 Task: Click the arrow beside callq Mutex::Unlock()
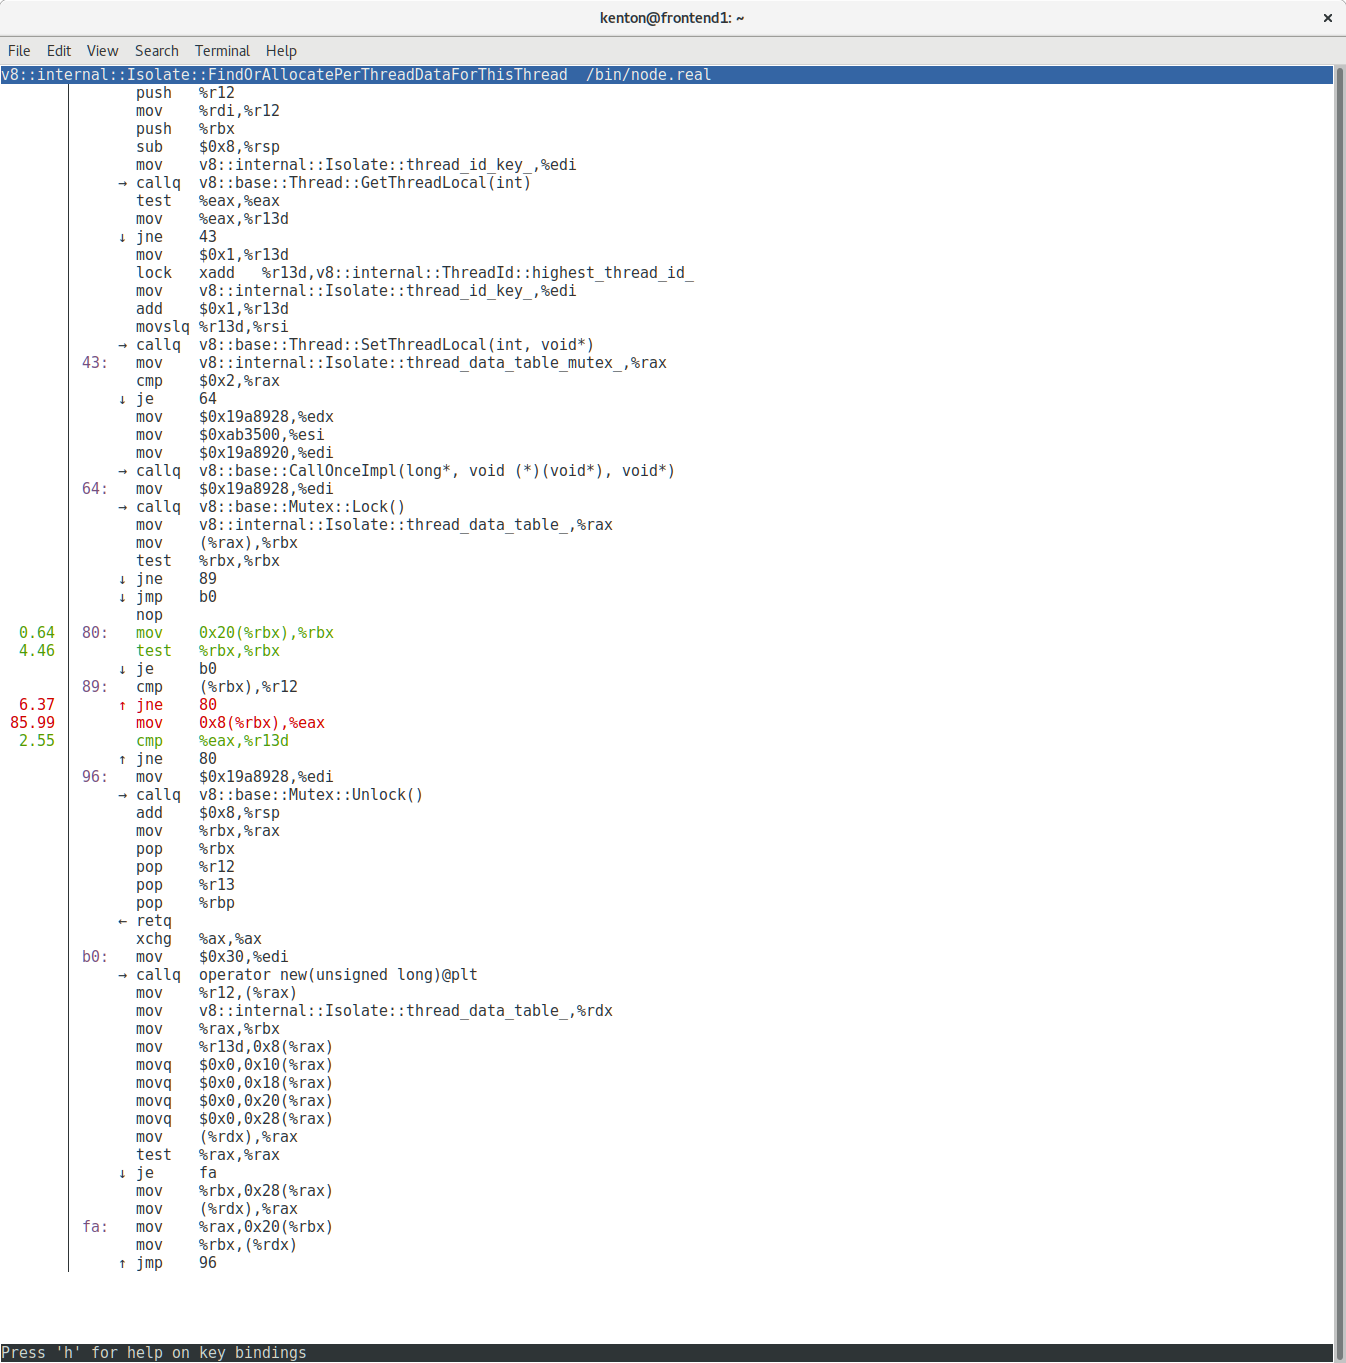click(122, 795)
